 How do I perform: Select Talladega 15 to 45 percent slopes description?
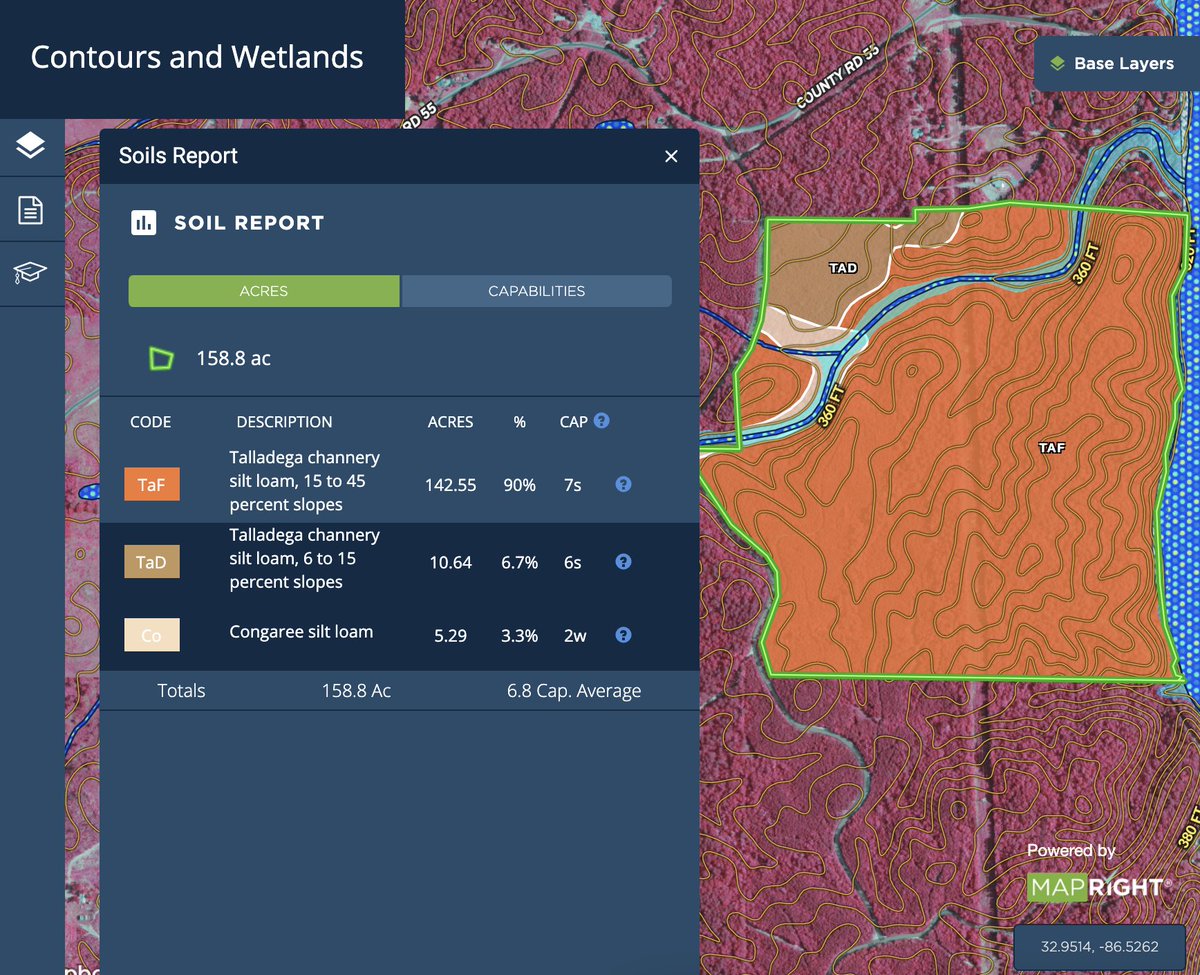pyautogui.click(x=305, y=481)
